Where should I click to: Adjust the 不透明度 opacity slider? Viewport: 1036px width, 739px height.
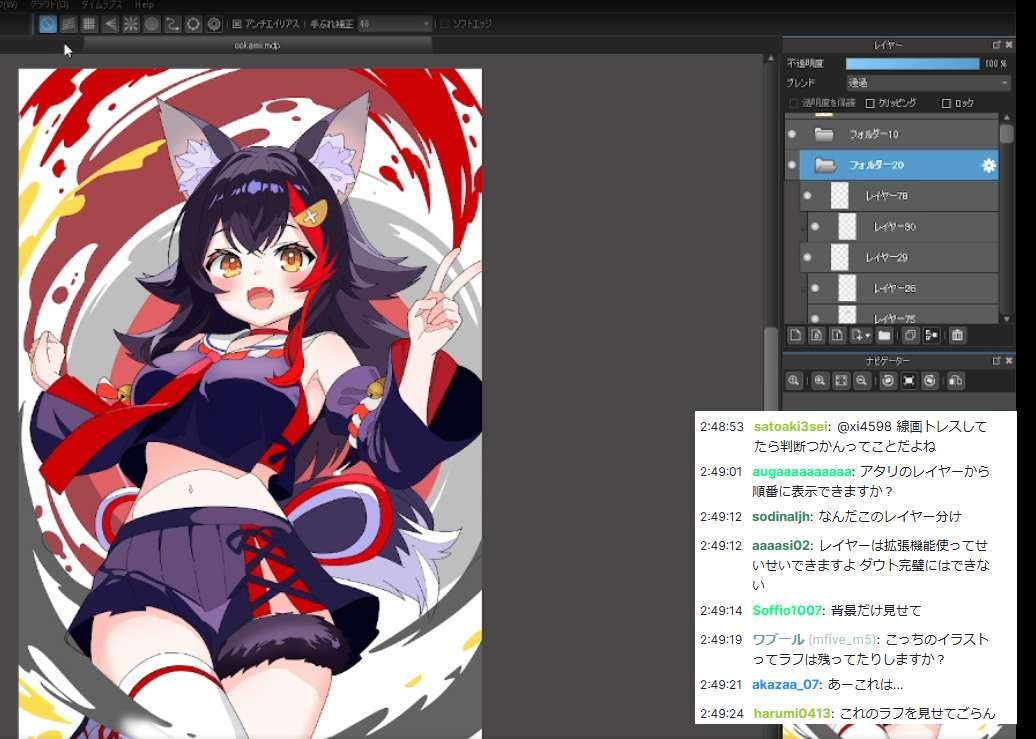coord(912,63)
